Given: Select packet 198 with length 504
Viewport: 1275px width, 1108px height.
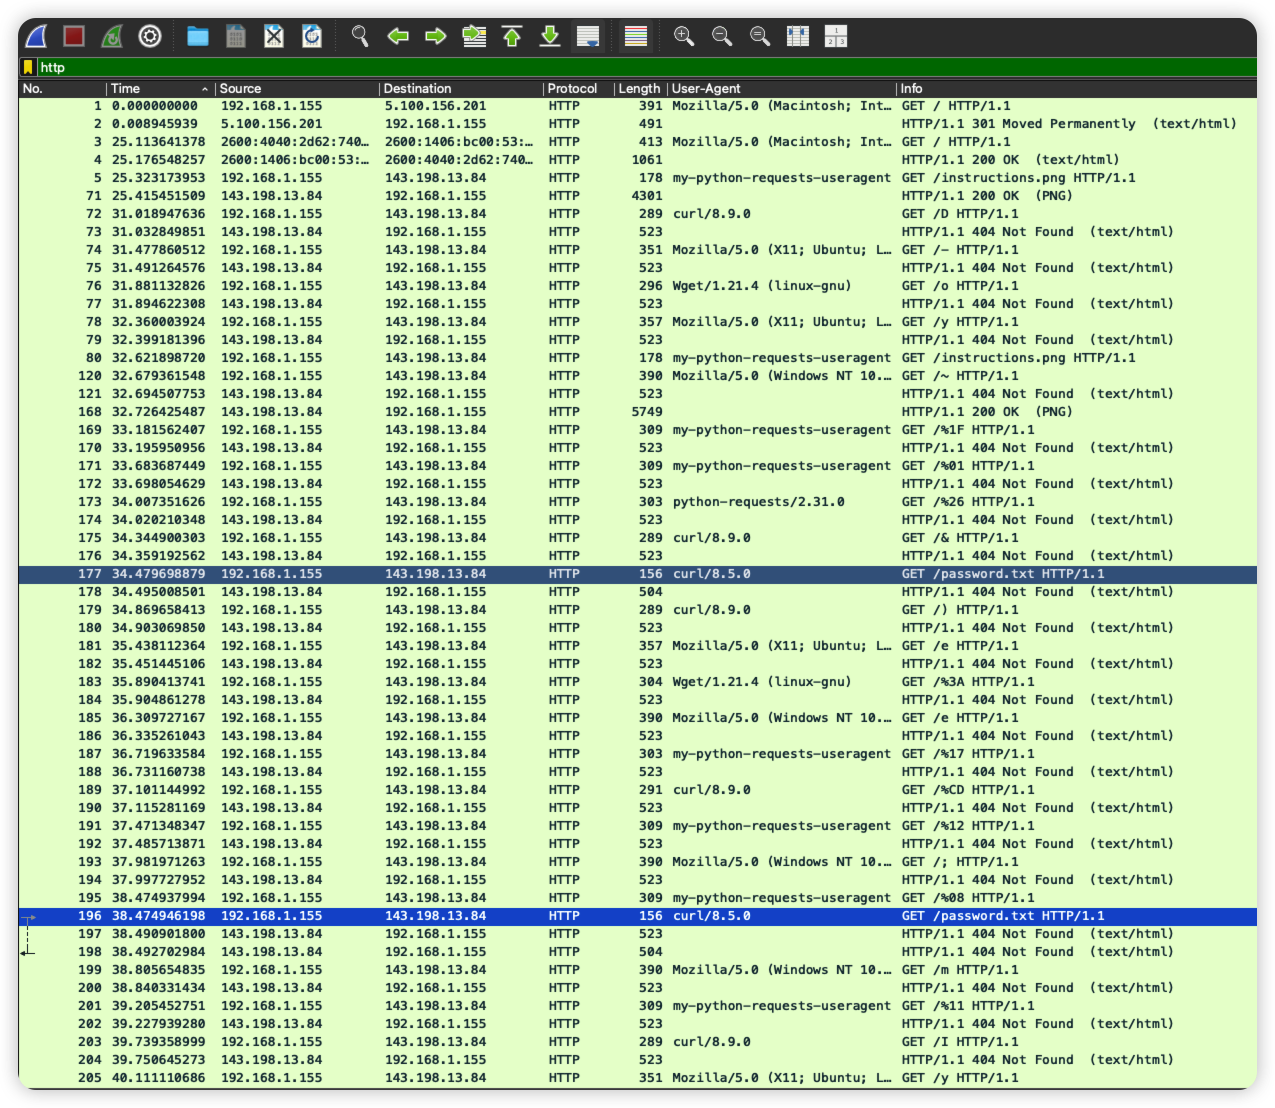Looking at the screenshot, I should pyautogui.click(x=637, y=952).
